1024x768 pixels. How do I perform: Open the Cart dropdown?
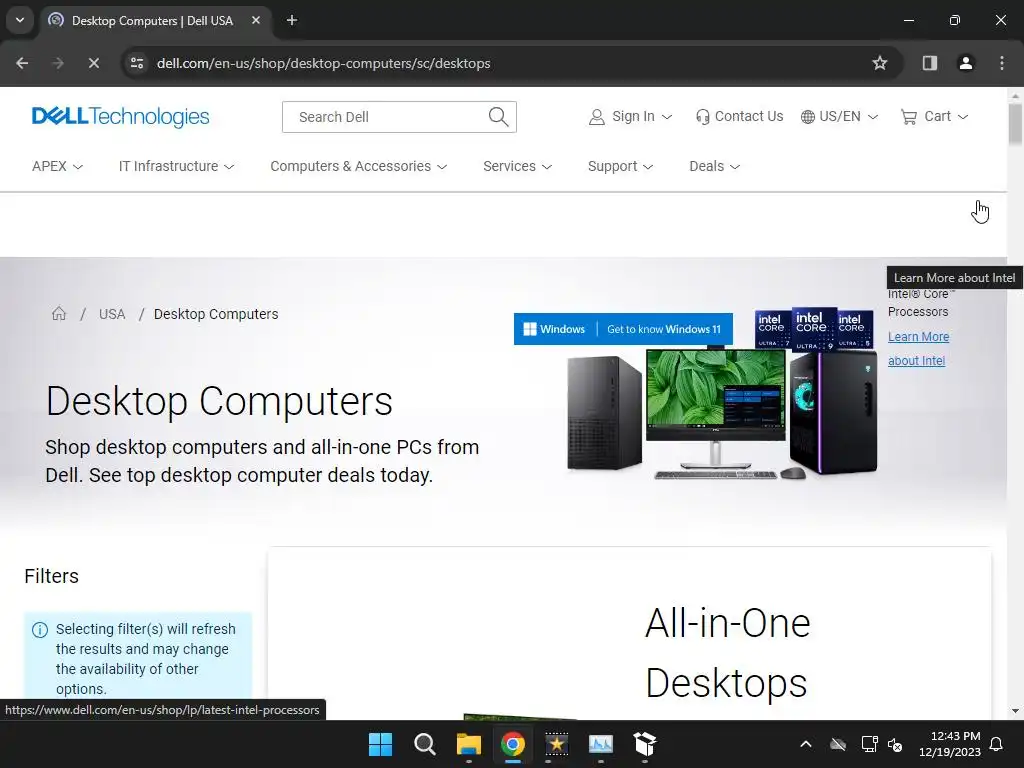tap(934, 116)
